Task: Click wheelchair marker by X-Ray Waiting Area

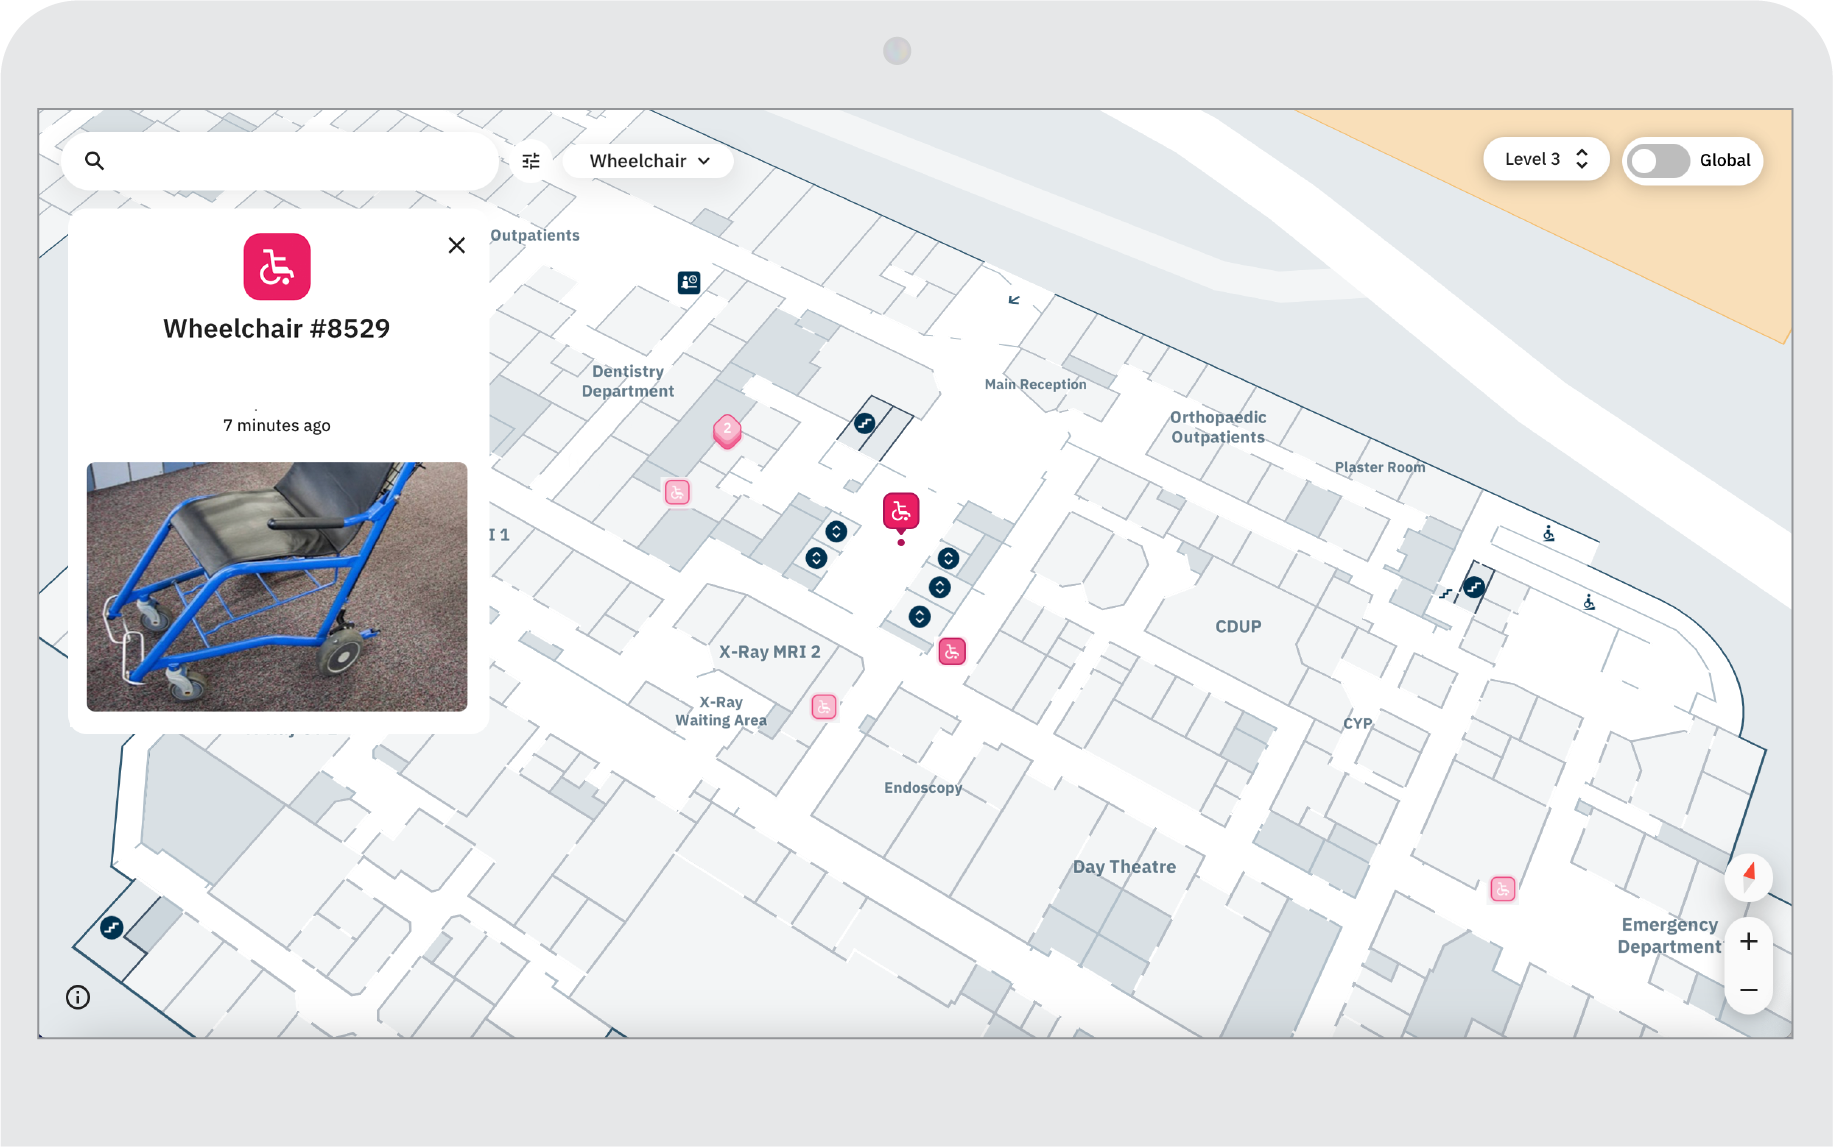Action: 823,707
